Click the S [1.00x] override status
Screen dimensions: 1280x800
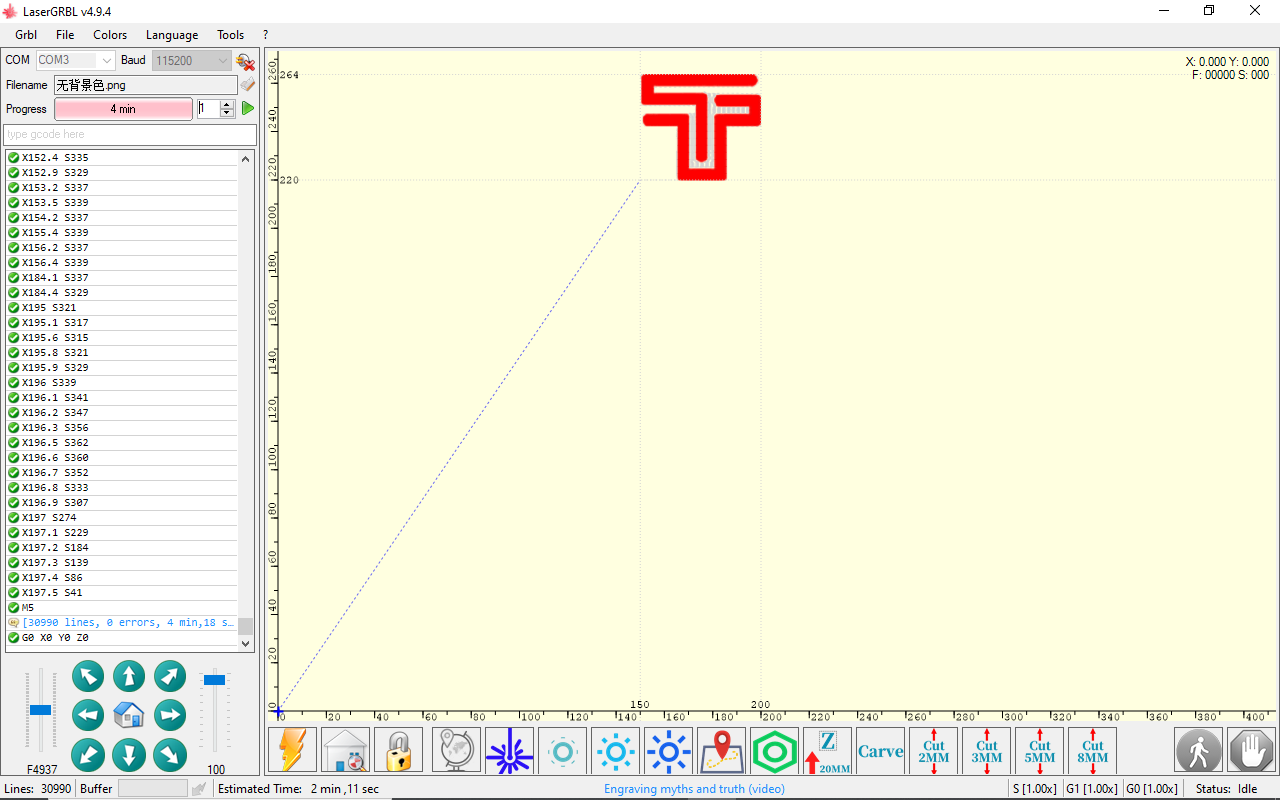pos(1034,789)
